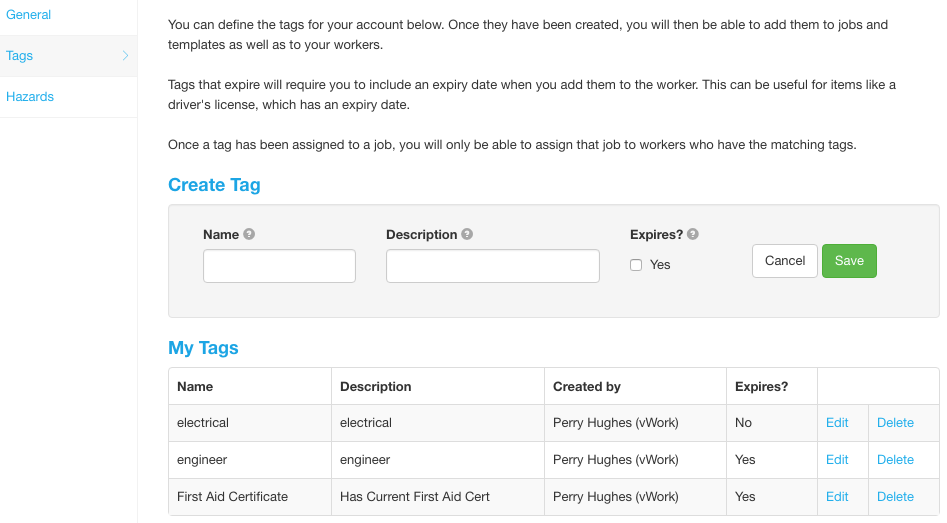This screenshot has width=947, height=523.
Task: Delete the First Aid Certificate tag
Action: [895, 496]
